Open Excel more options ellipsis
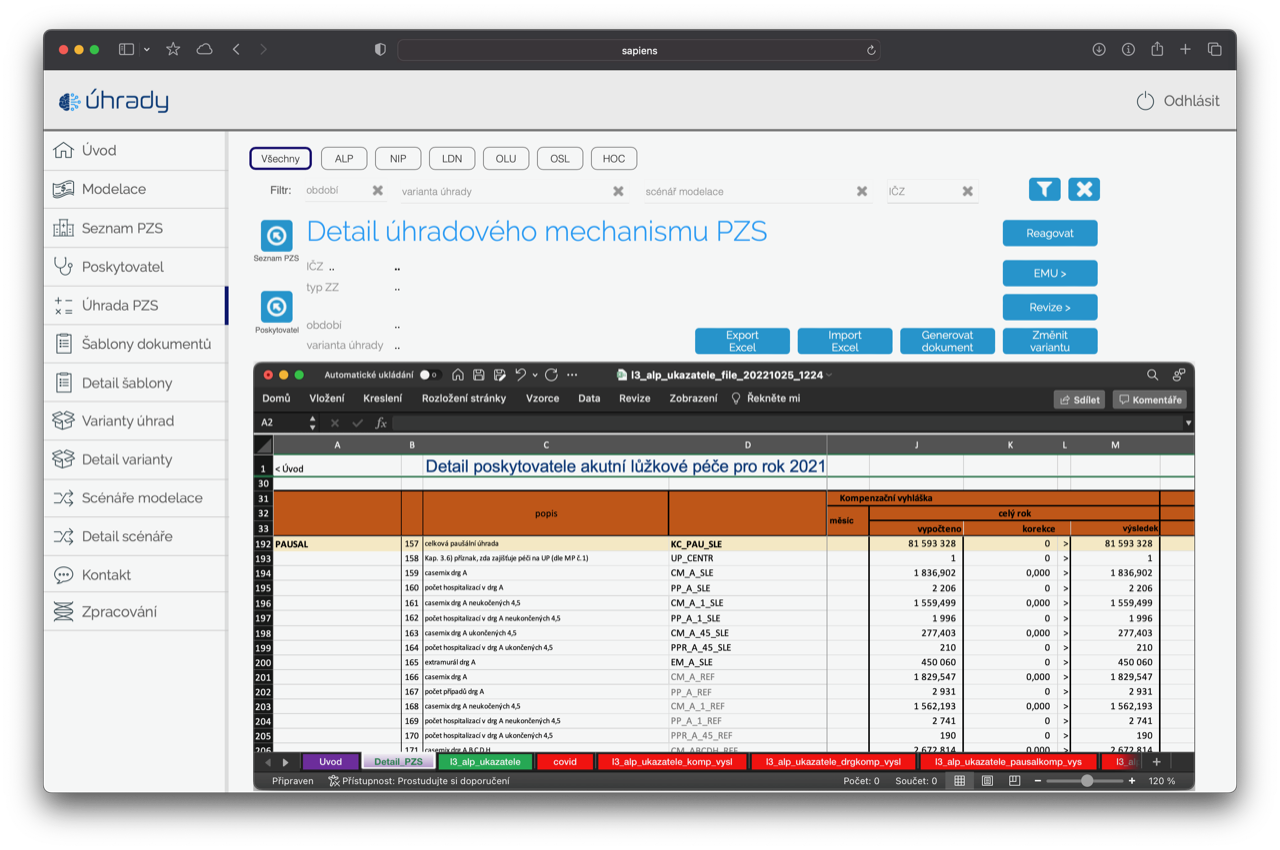Screen dimensions: 1280x850 (572, 375)
